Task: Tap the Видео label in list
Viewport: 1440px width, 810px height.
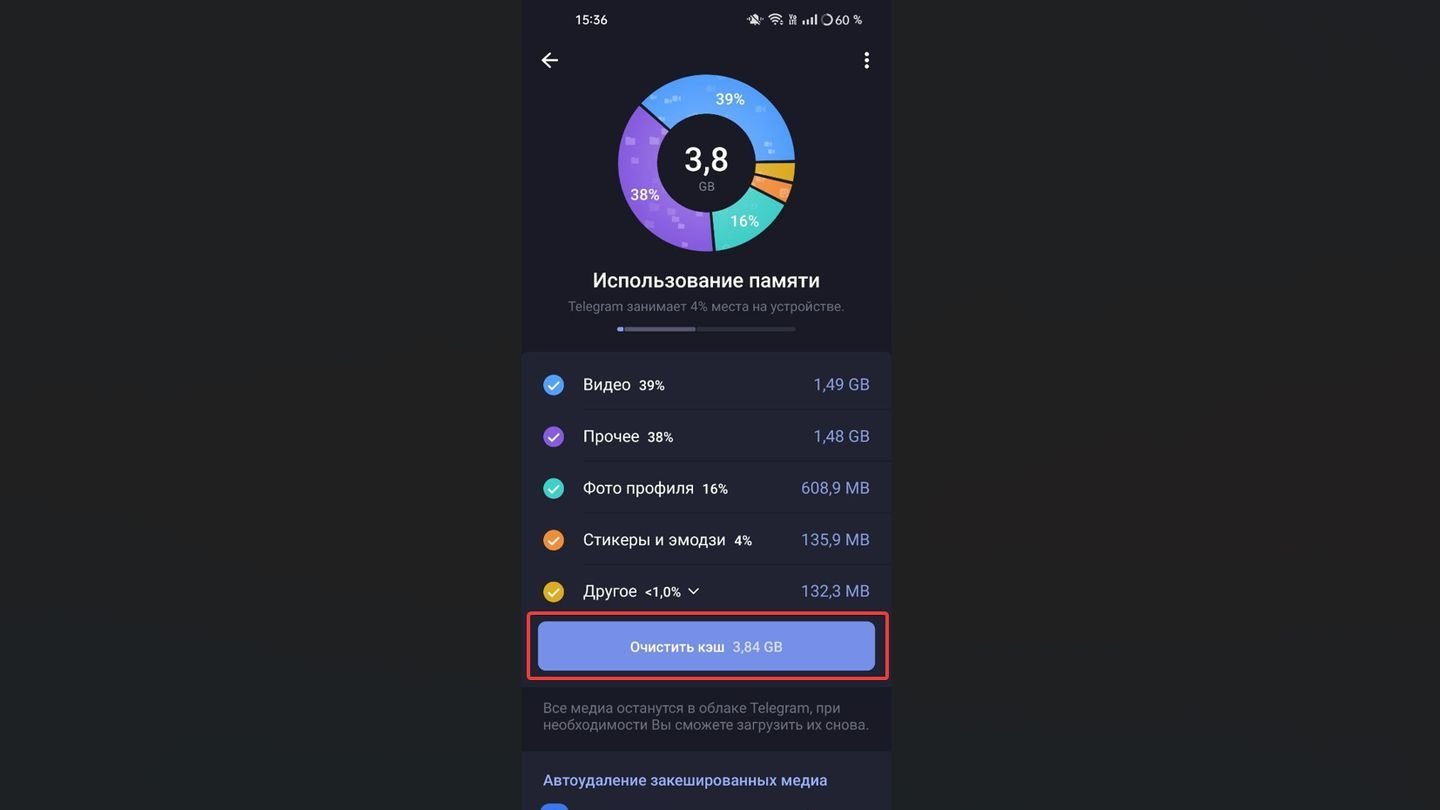Action: point(607,384)
